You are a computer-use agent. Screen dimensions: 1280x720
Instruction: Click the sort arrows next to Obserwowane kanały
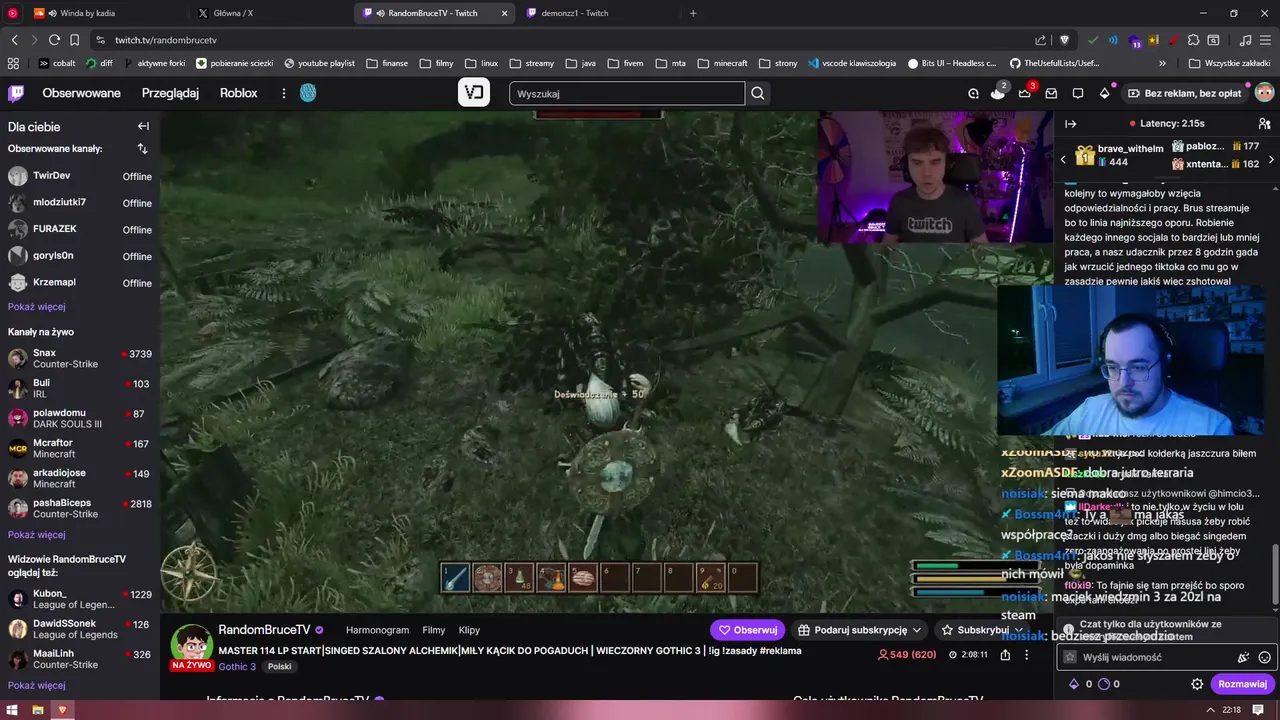(x=142, y=148)
